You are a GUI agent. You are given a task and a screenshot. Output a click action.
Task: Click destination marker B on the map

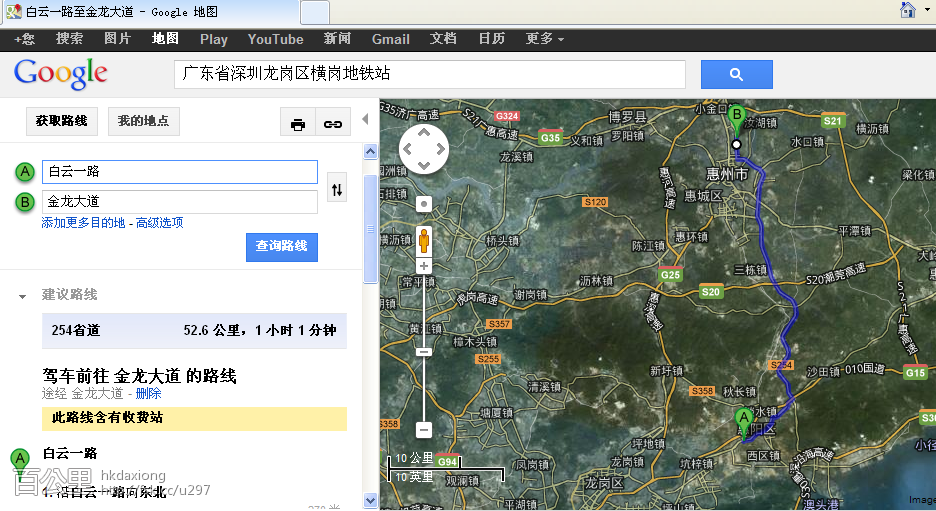[737, 118]
